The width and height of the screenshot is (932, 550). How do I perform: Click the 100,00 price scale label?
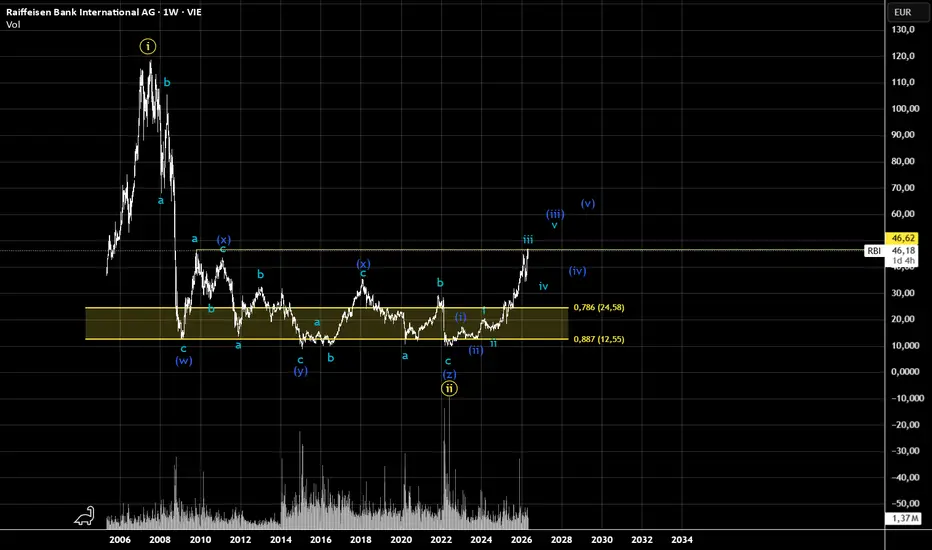coord(905,108)
